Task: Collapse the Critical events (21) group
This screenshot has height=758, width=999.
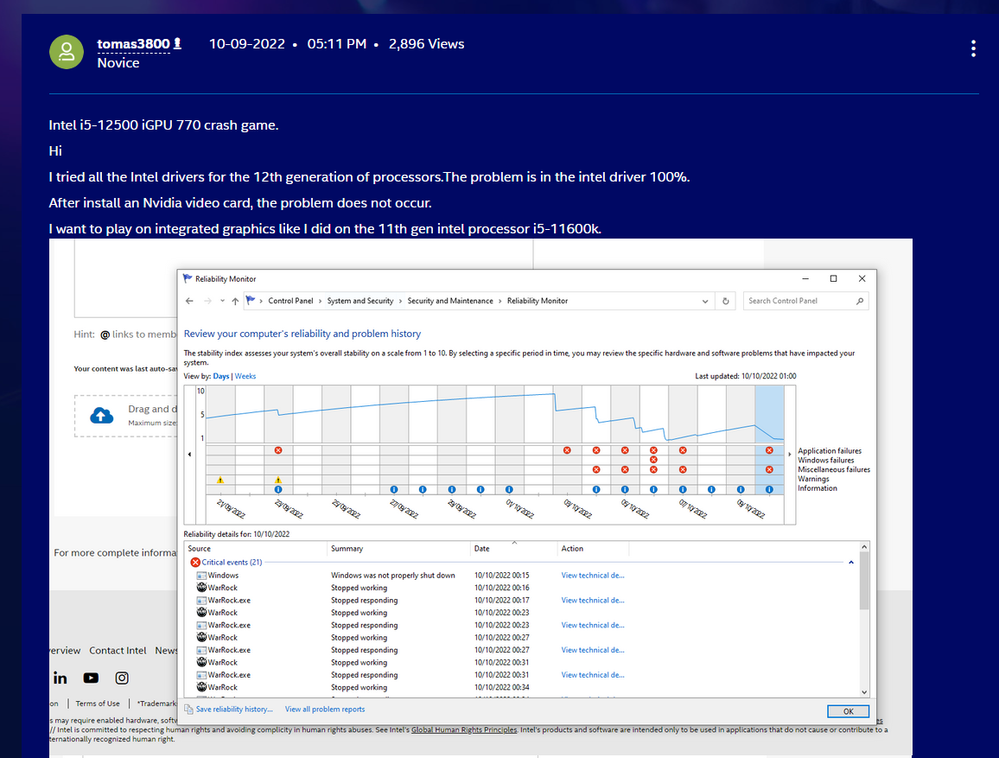Action: coord(851,562)
